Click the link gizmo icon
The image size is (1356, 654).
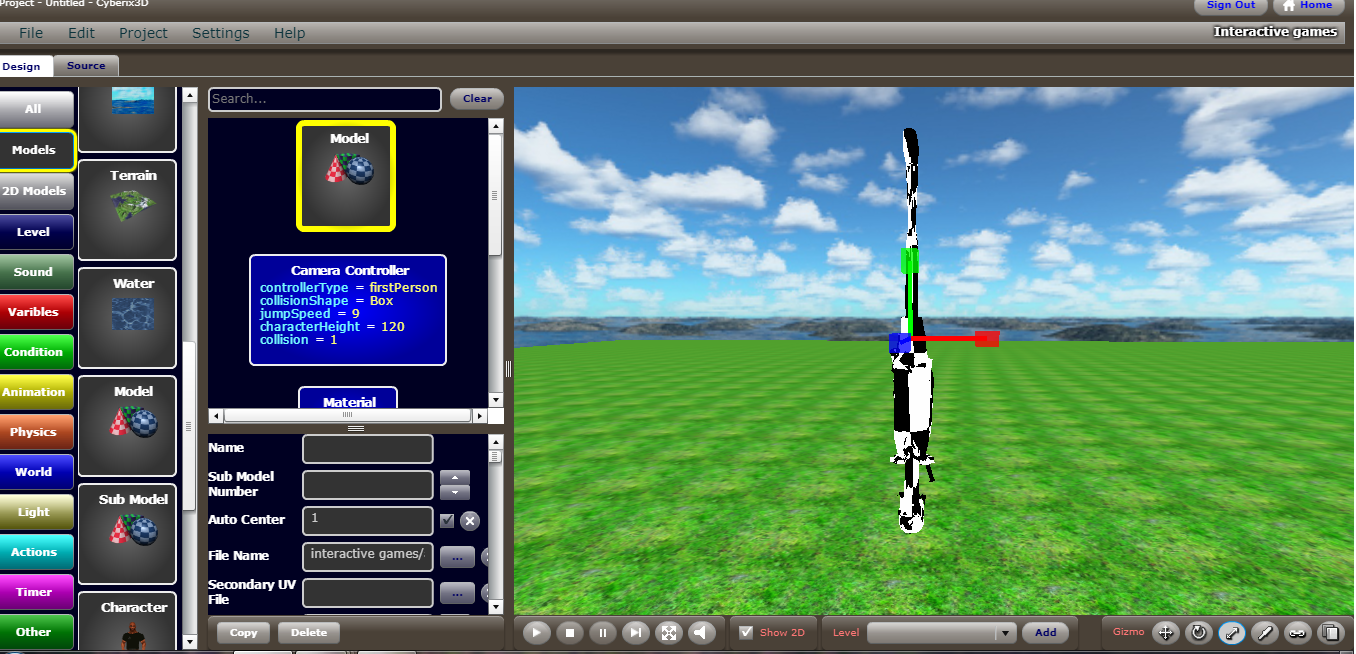click(x=1297, y=633)
